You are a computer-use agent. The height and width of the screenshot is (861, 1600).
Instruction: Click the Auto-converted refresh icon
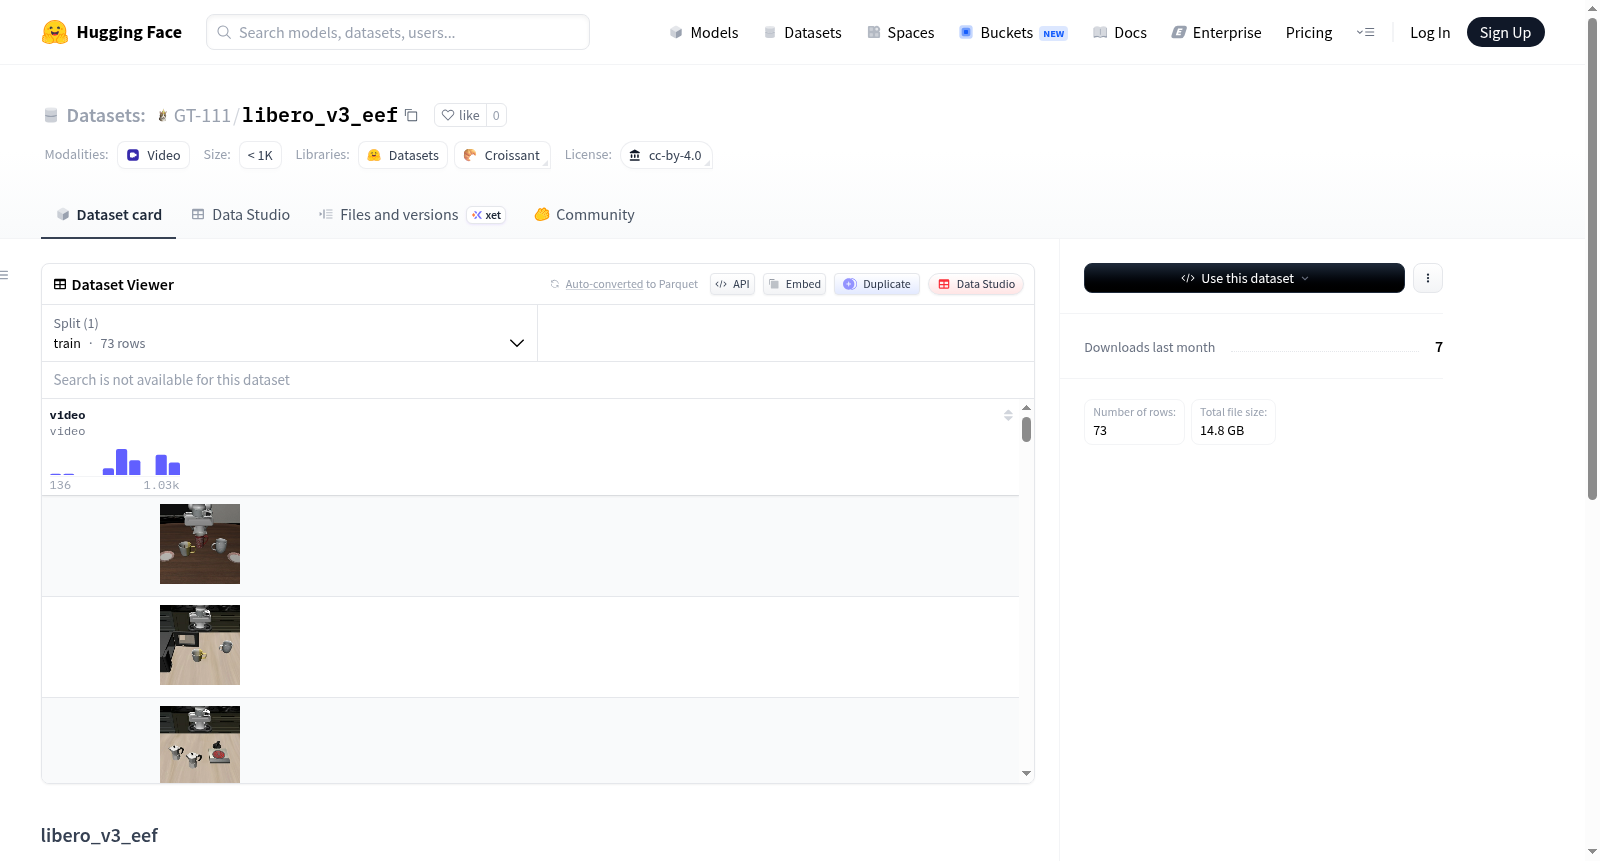point(555,284)
